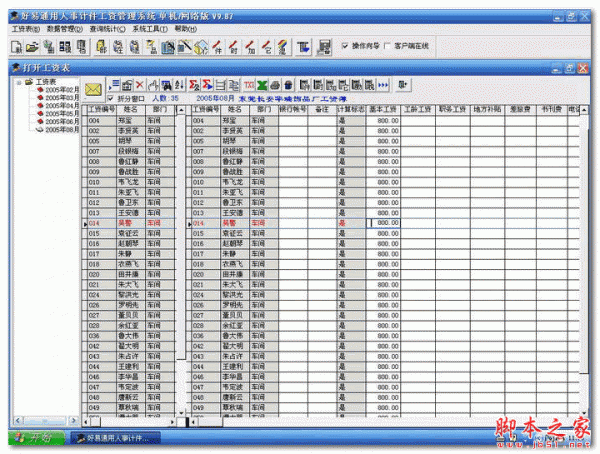Click the 职务工资 column header
Screen dimensions: 600x454
coord(453,110)
